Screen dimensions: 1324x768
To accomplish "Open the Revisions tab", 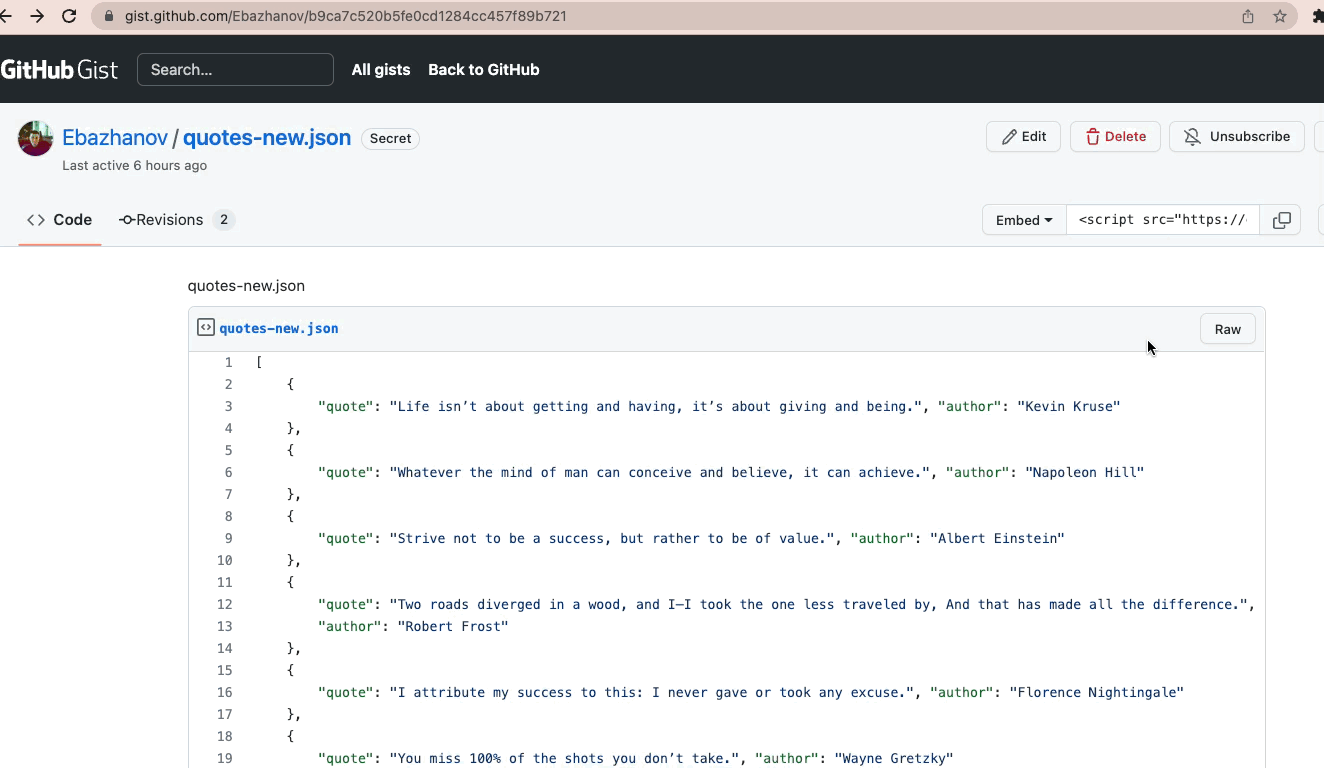I will (176, 220).
